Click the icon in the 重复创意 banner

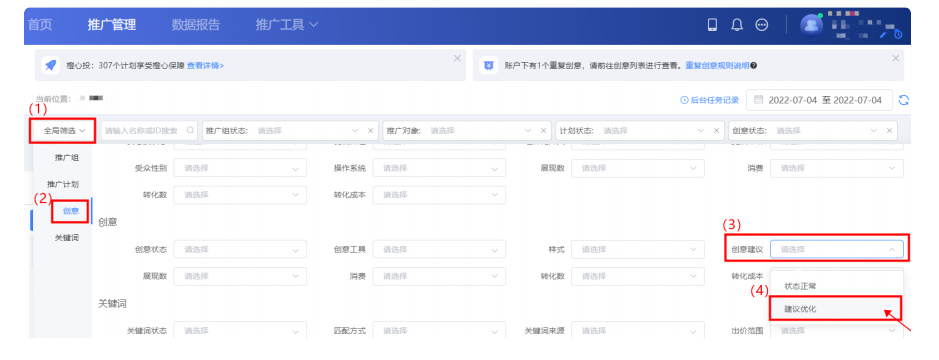click(489, 65)
